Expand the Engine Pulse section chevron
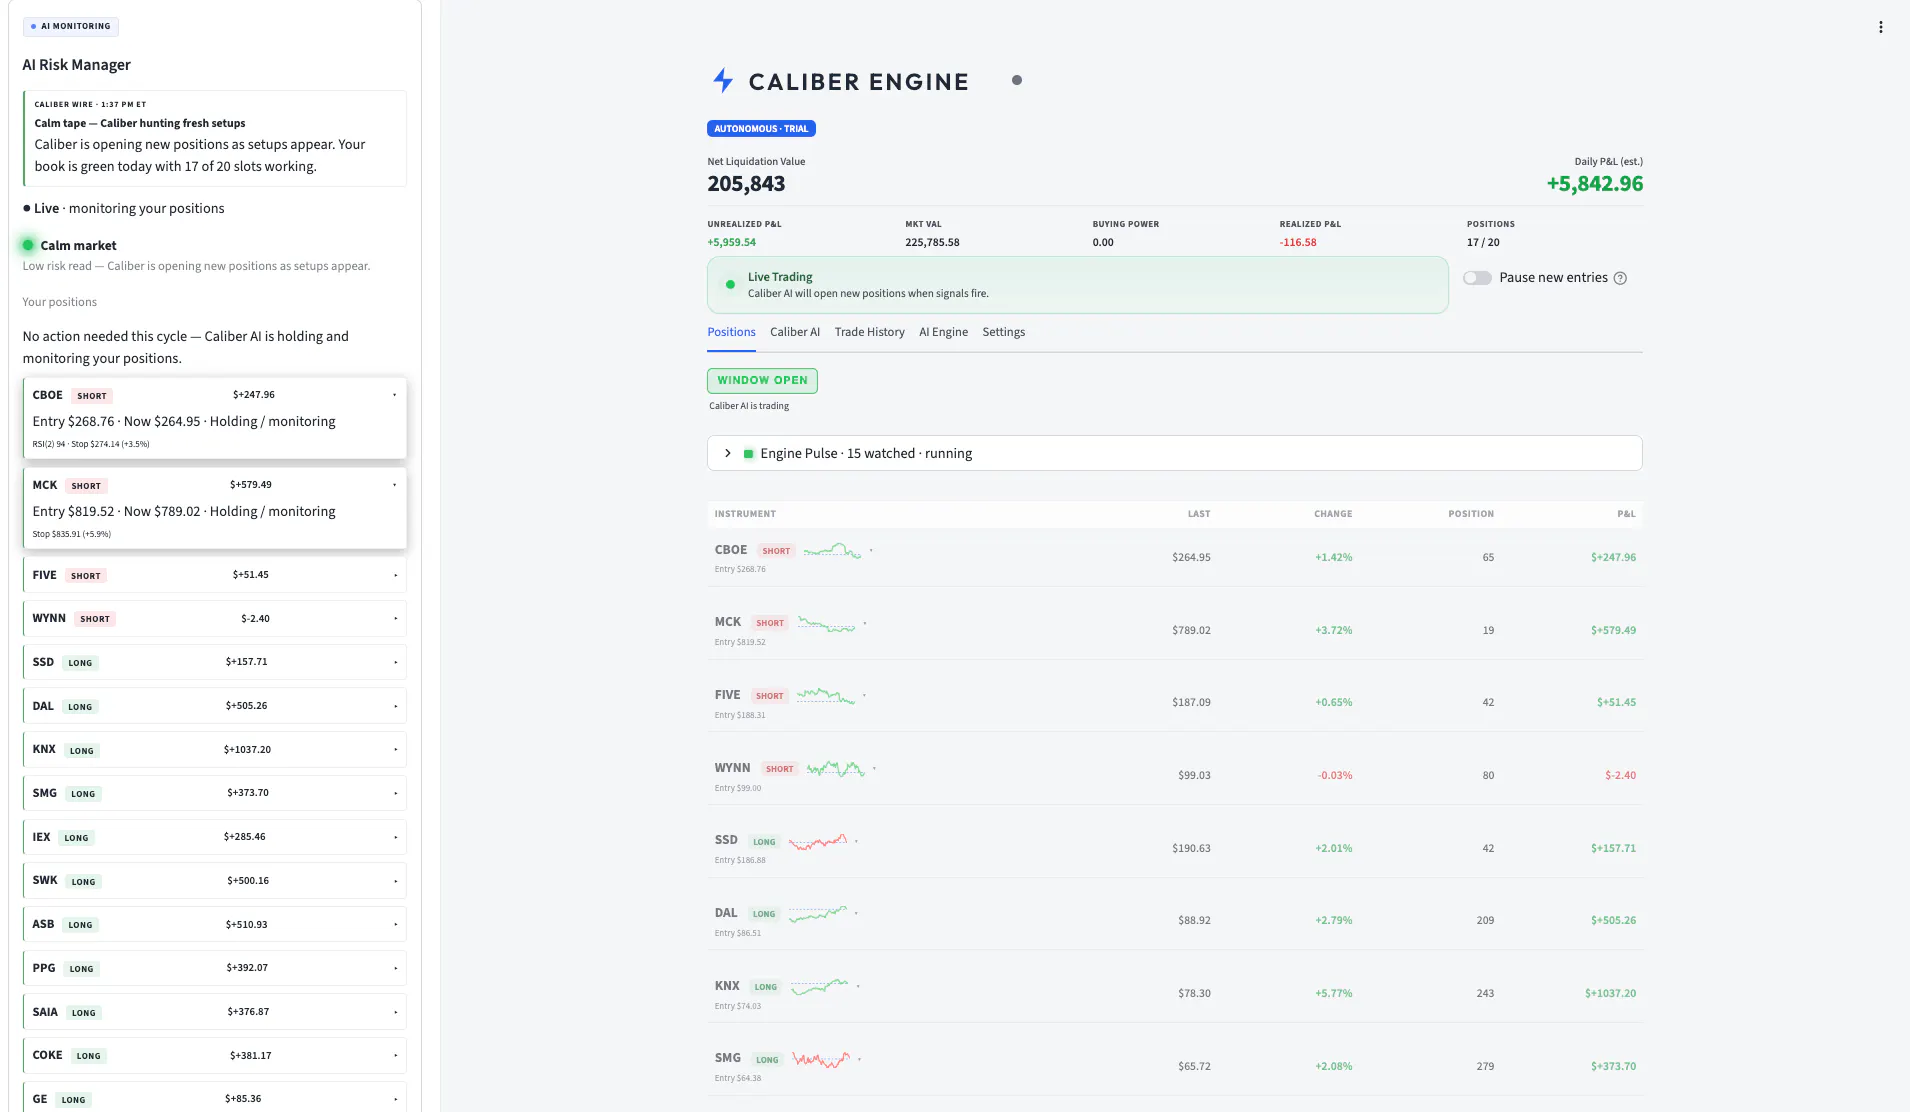The height and width of the screenshot is (1112, 1910). pos(728,453)
